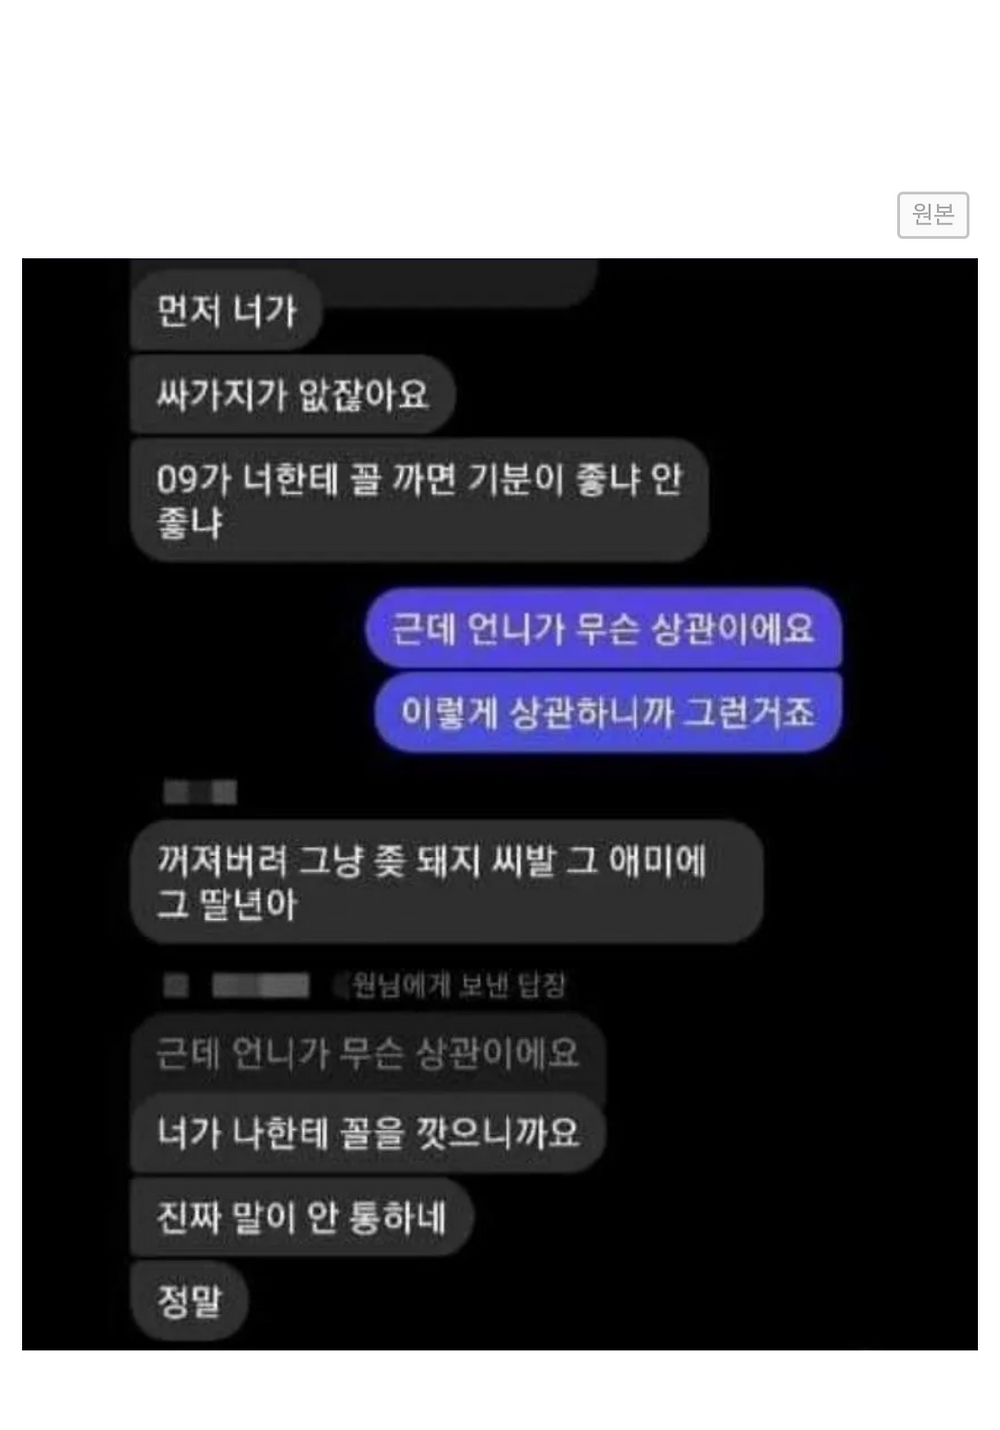
Task: Tap the second line '그 딸년아' of insult bubble
Action: pyautogui.click(x=227, y=905)
